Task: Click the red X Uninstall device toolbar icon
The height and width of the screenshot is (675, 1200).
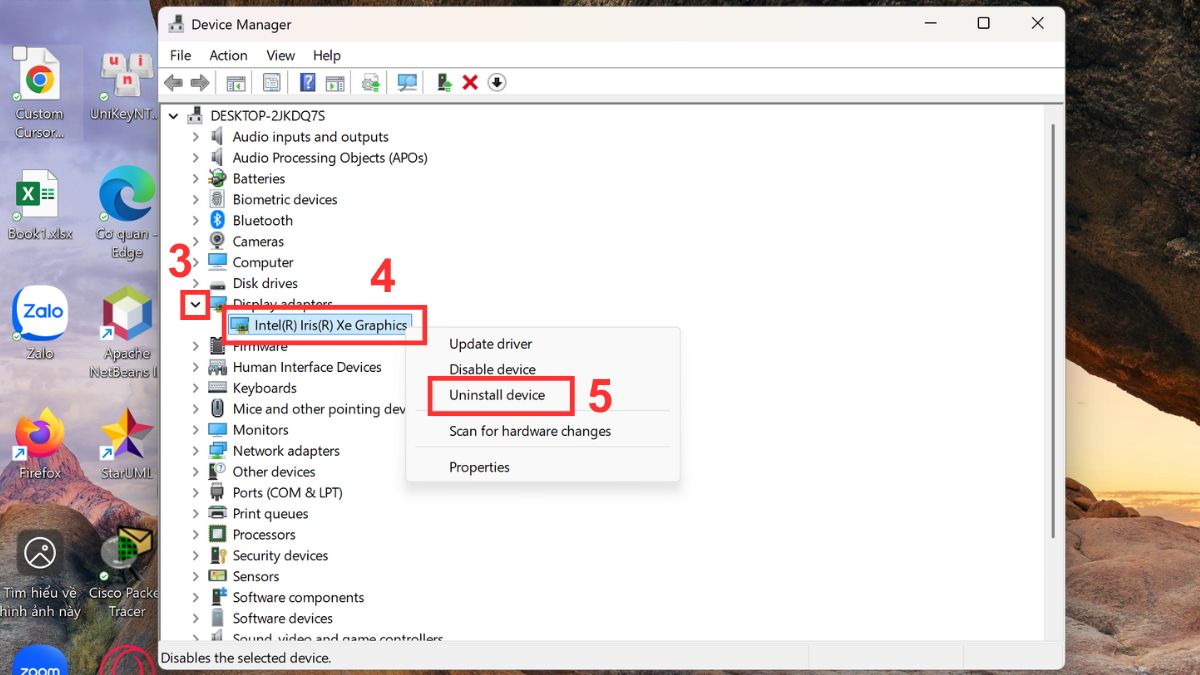Action: coord(470,82)
